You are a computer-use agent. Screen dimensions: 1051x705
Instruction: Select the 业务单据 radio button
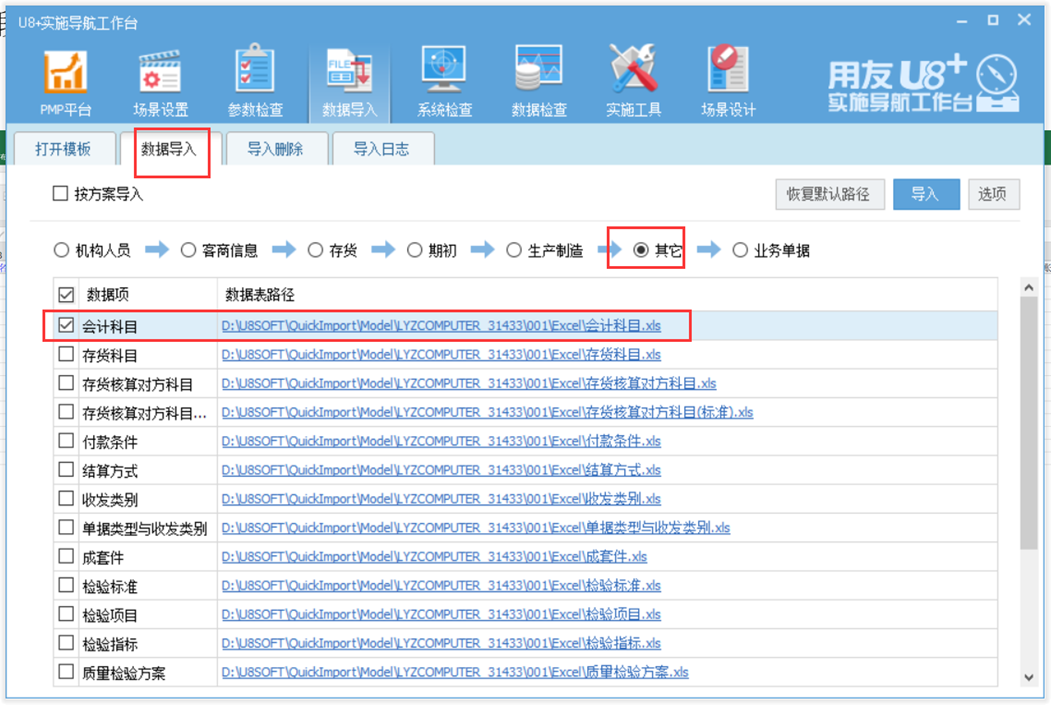[740, 250]
